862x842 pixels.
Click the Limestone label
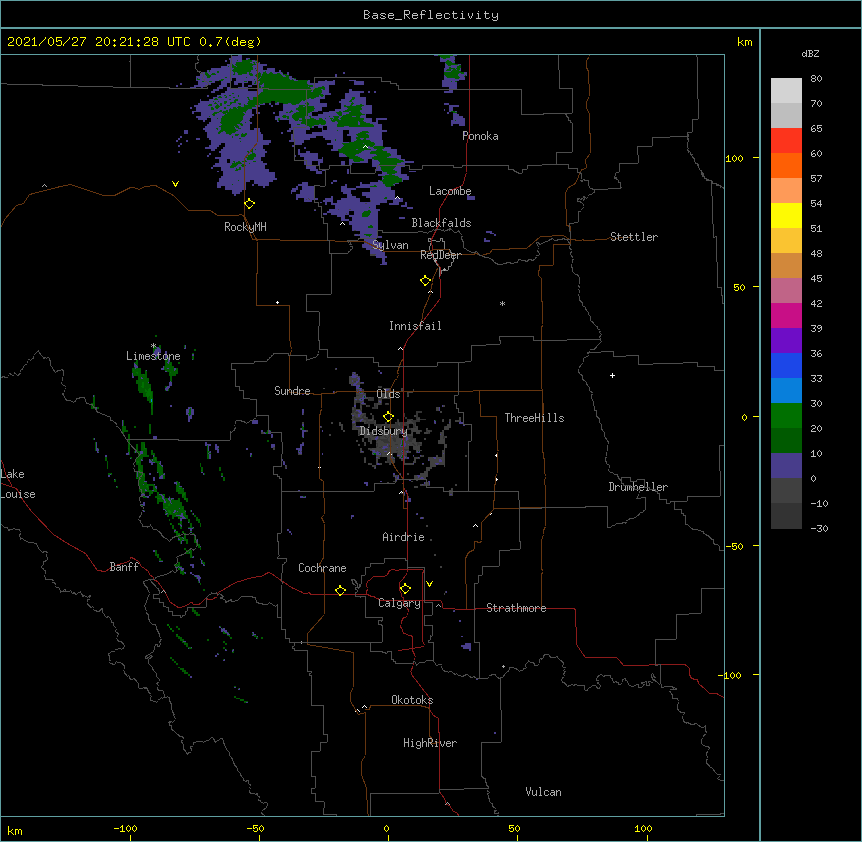pyautogui.click(x=153, y=356)
